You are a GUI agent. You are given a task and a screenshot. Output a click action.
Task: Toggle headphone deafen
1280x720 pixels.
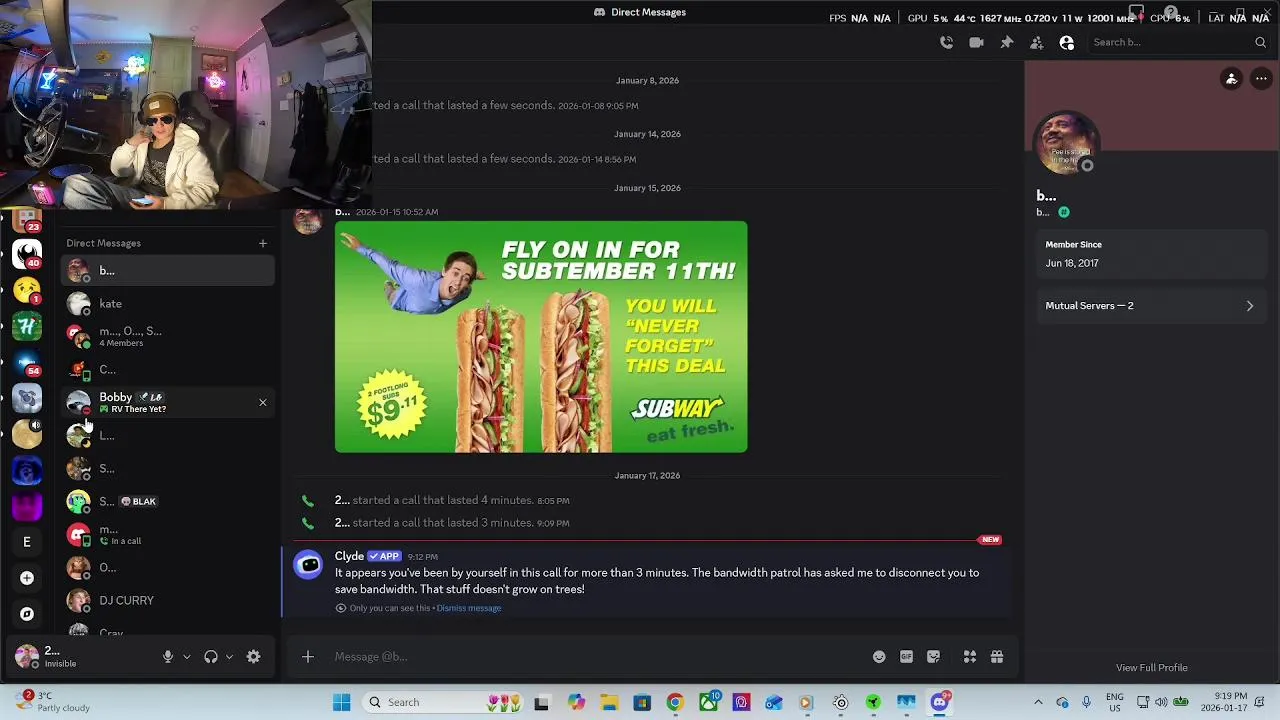[211, 657]
